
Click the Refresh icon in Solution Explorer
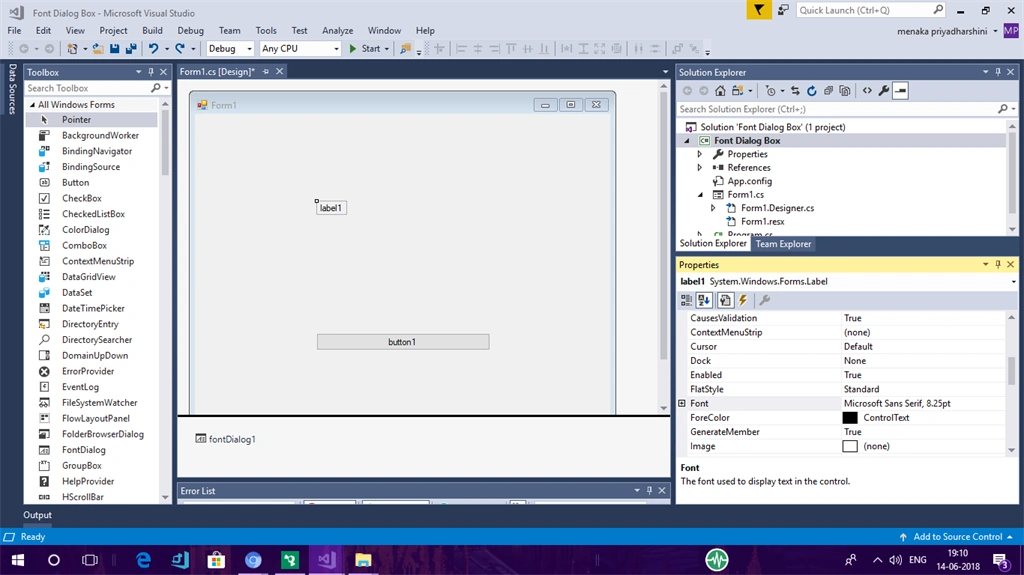[x=812, y=91]
